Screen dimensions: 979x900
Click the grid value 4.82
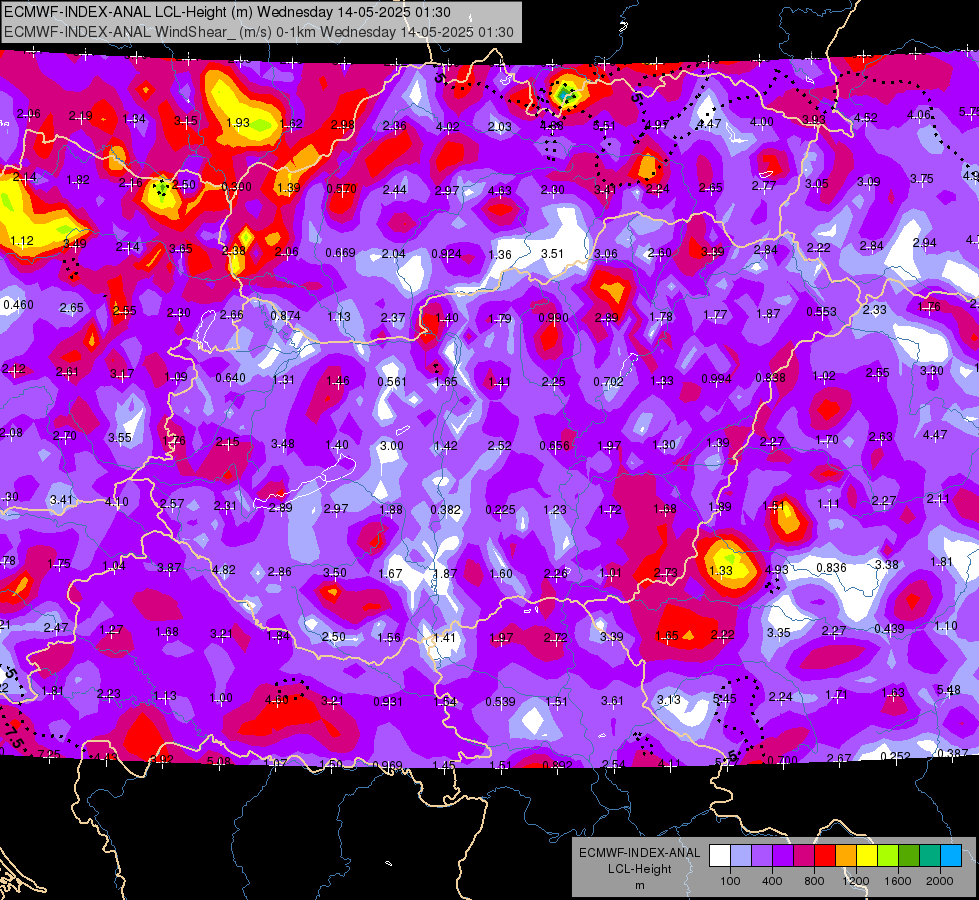pyautogui.click(x=224, y=570)
